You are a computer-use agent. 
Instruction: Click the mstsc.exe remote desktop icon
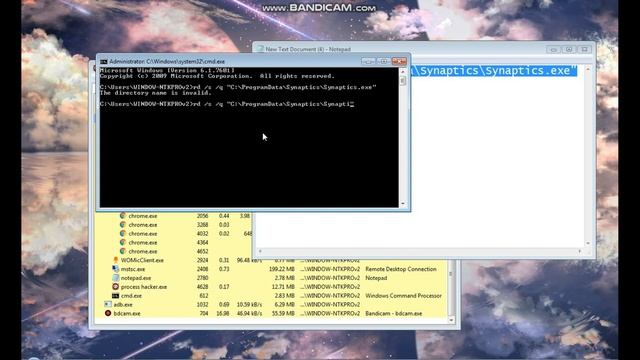pyautogui.click(x=116, y=269)
